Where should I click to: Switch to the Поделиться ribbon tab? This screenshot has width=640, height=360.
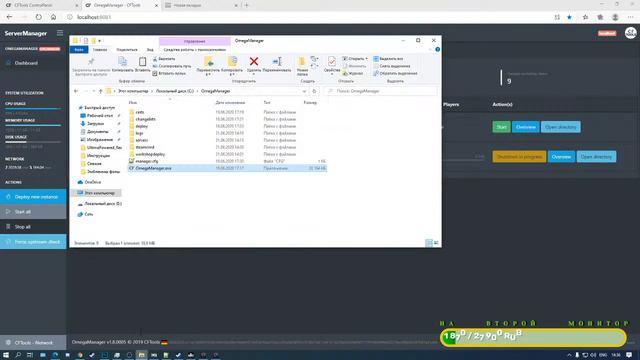point(127,49)
